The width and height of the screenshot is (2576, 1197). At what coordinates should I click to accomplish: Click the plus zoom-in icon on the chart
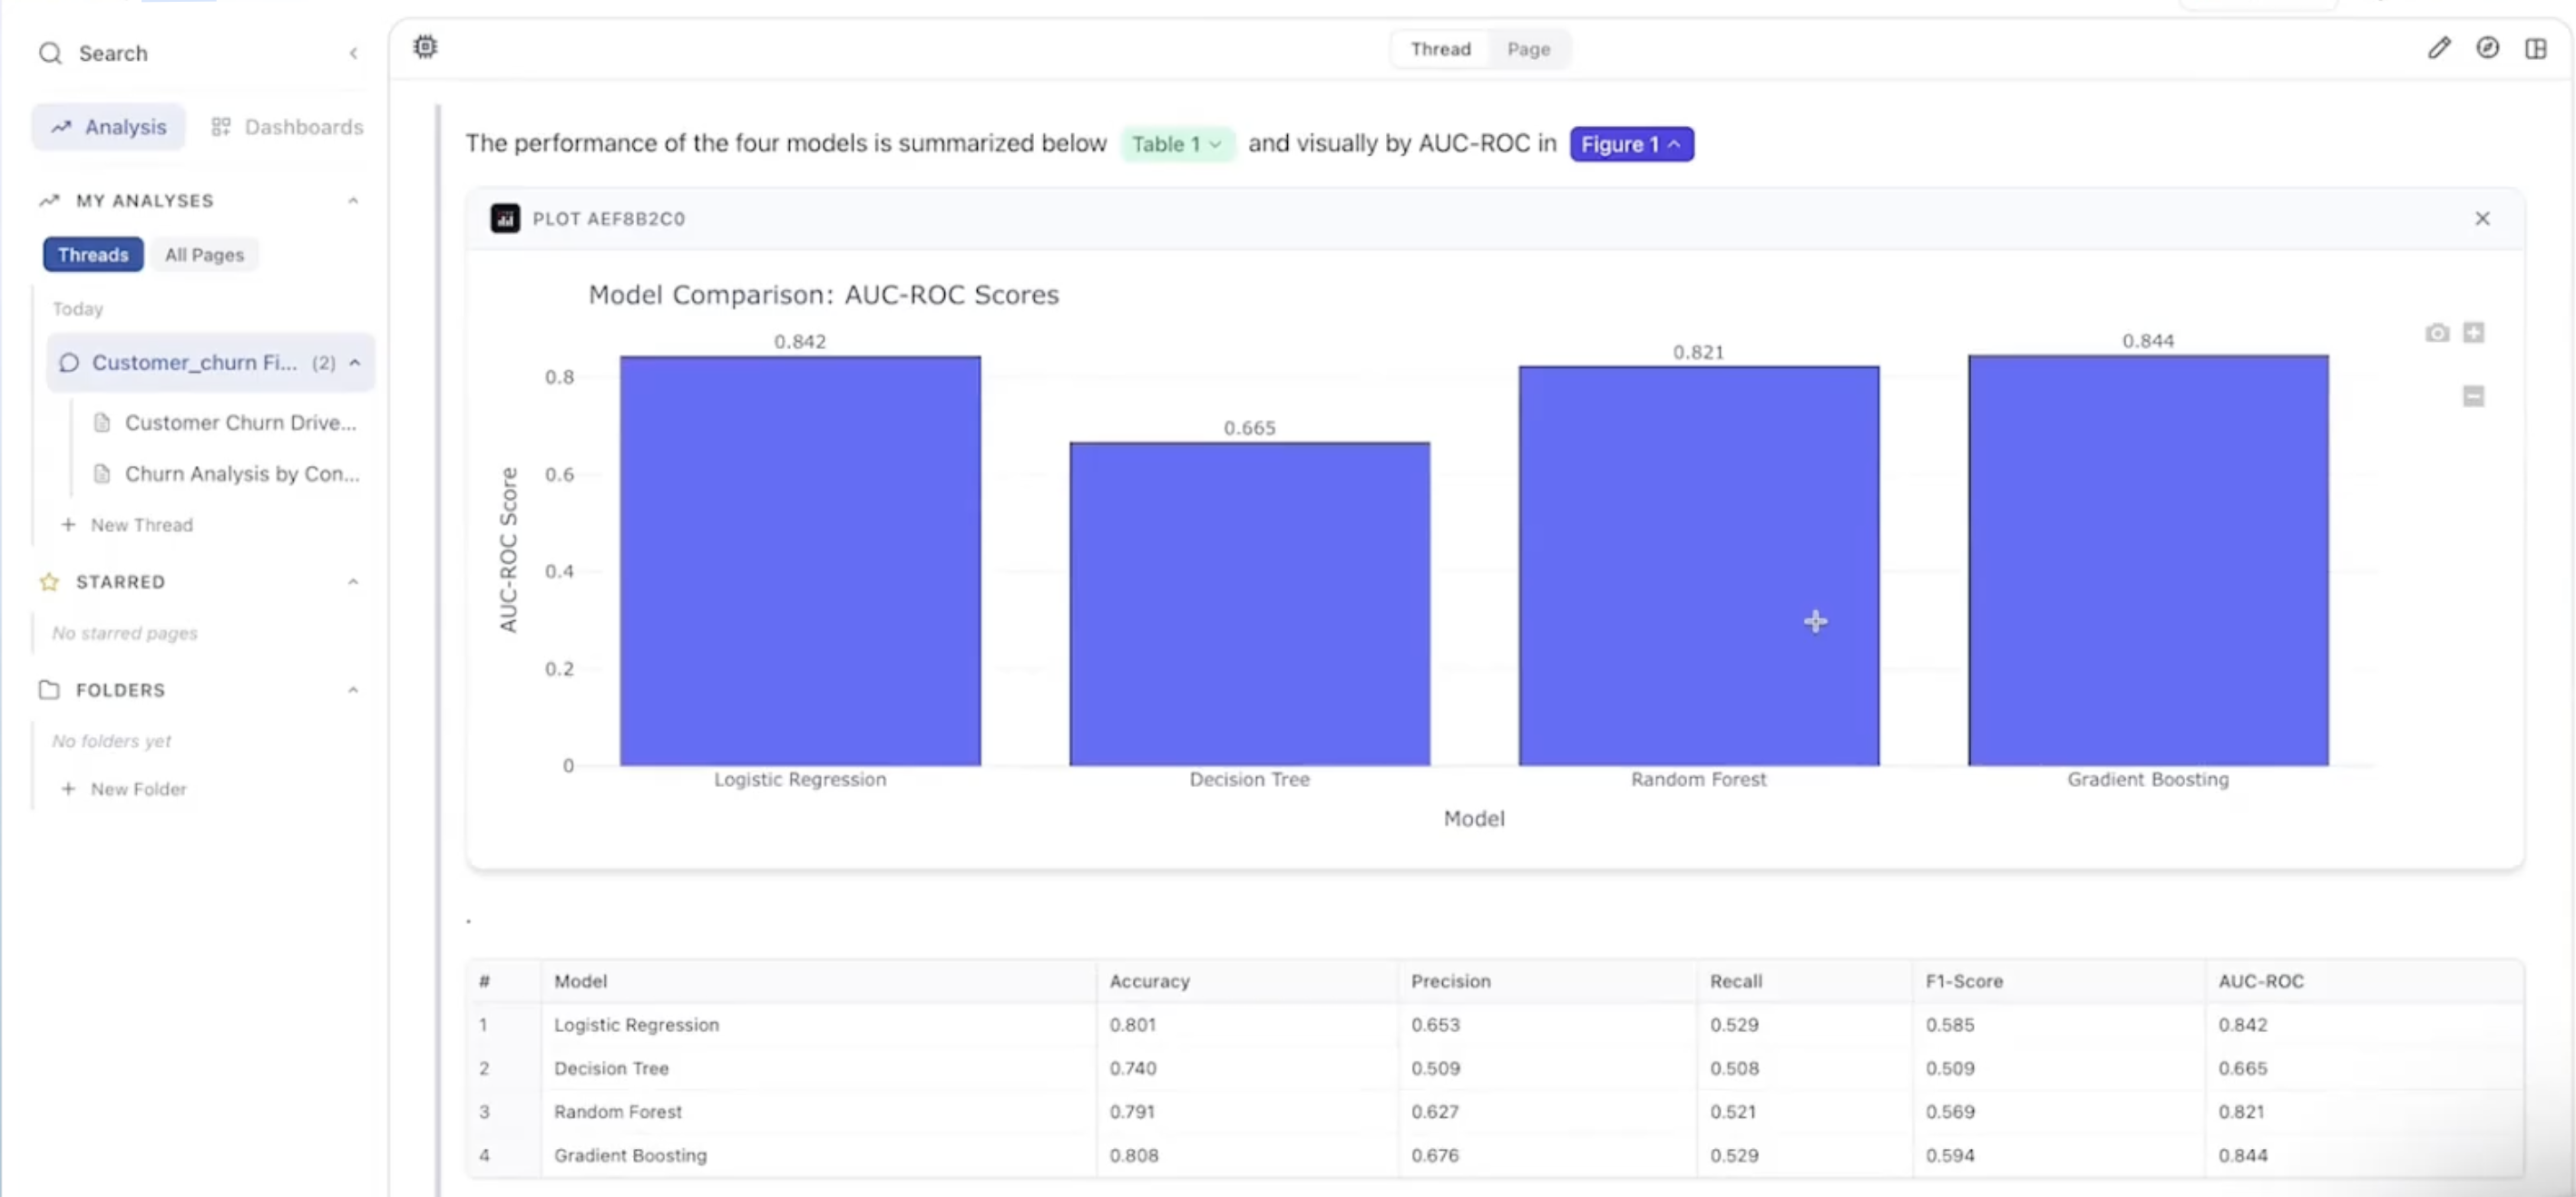2474,333
